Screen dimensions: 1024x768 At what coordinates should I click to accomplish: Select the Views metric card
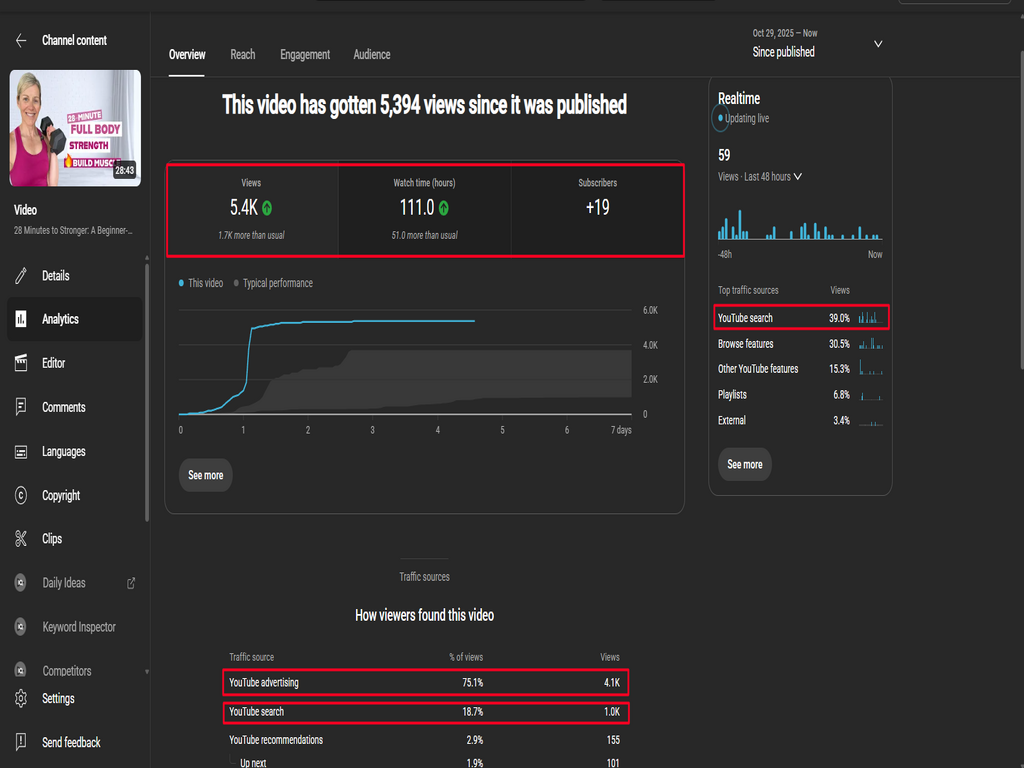[253, 210]
